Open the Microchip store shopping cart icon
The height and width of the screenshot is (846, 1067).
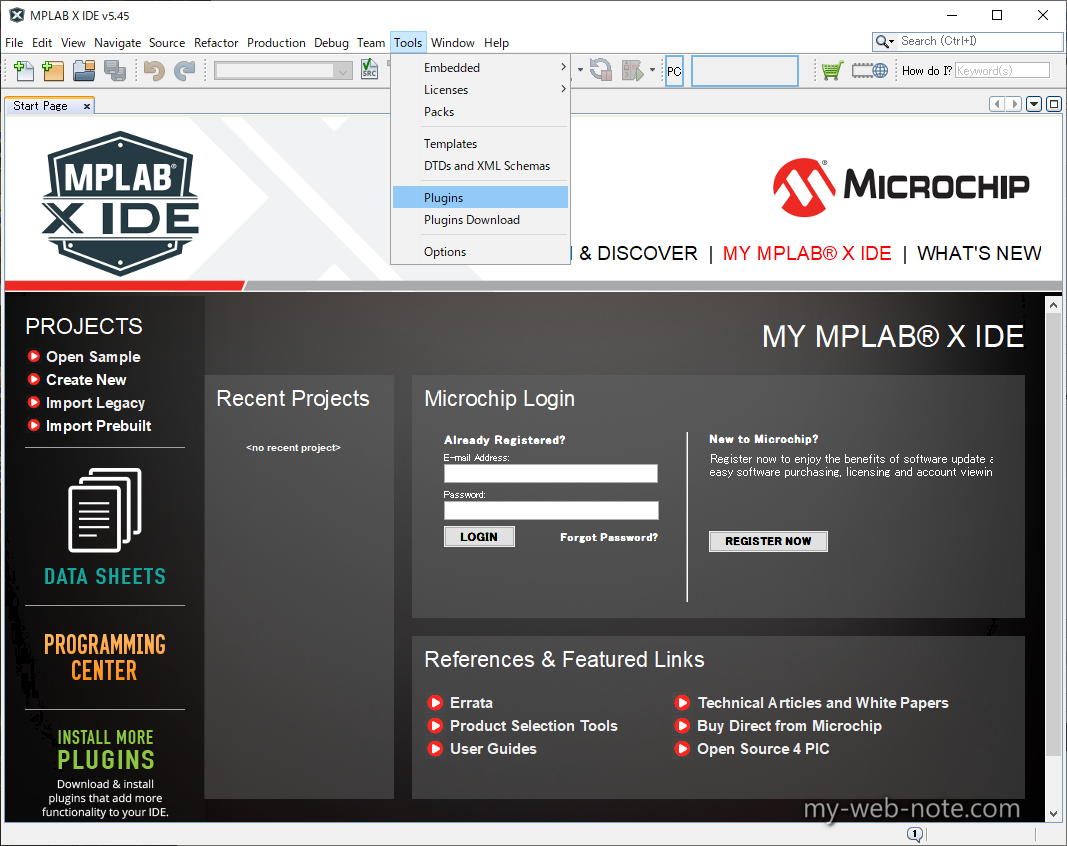pos(831,70)
